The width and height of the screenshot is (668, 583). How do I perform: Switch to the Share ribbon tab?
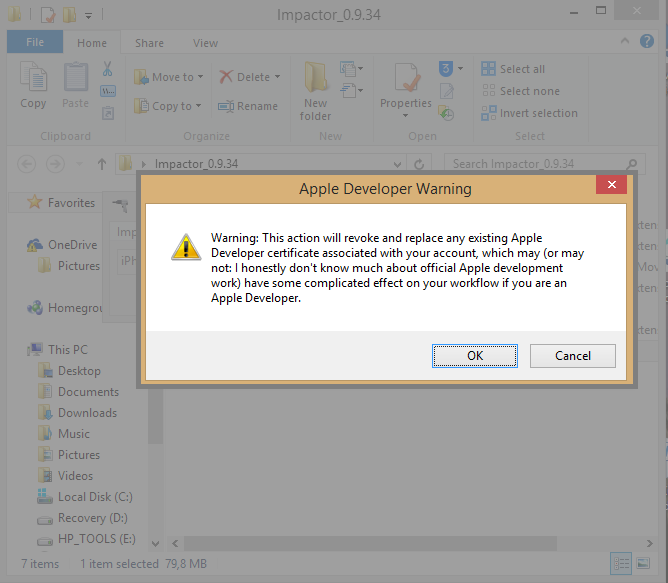tap(149, 43)
